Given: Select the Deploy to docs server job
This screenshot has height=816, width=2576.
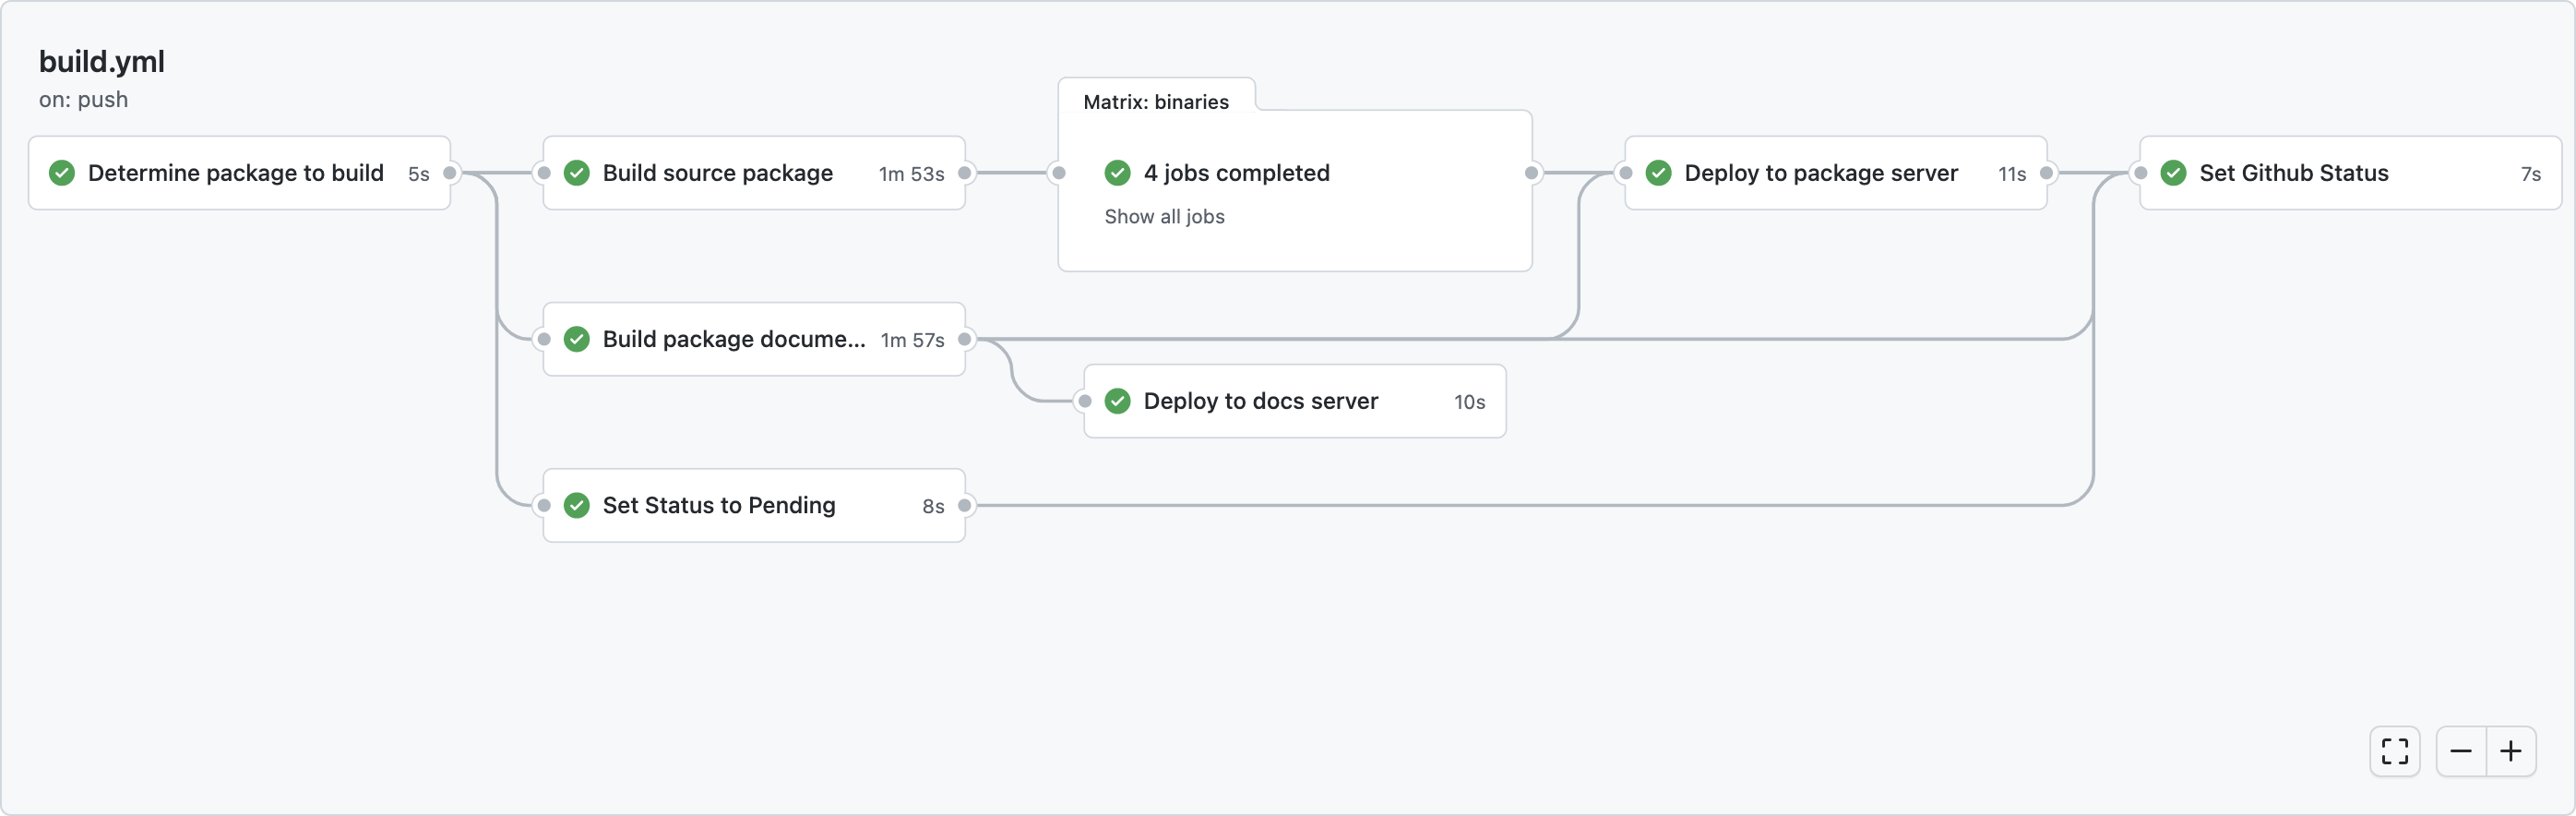Looking at the screenshot, I should tap(1261, 401).
